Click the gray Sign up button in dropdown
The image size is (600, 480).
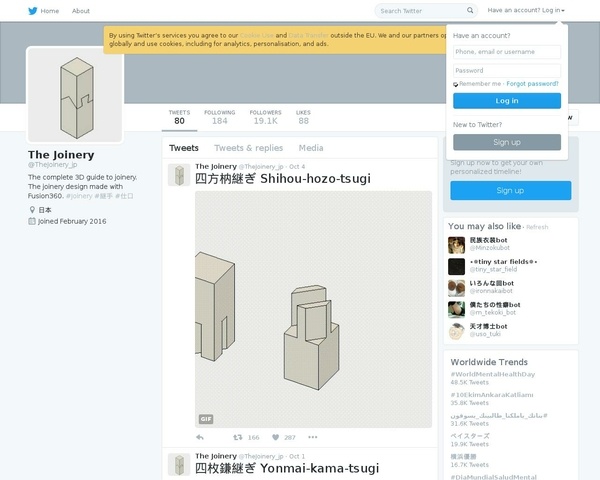[507, 142]
